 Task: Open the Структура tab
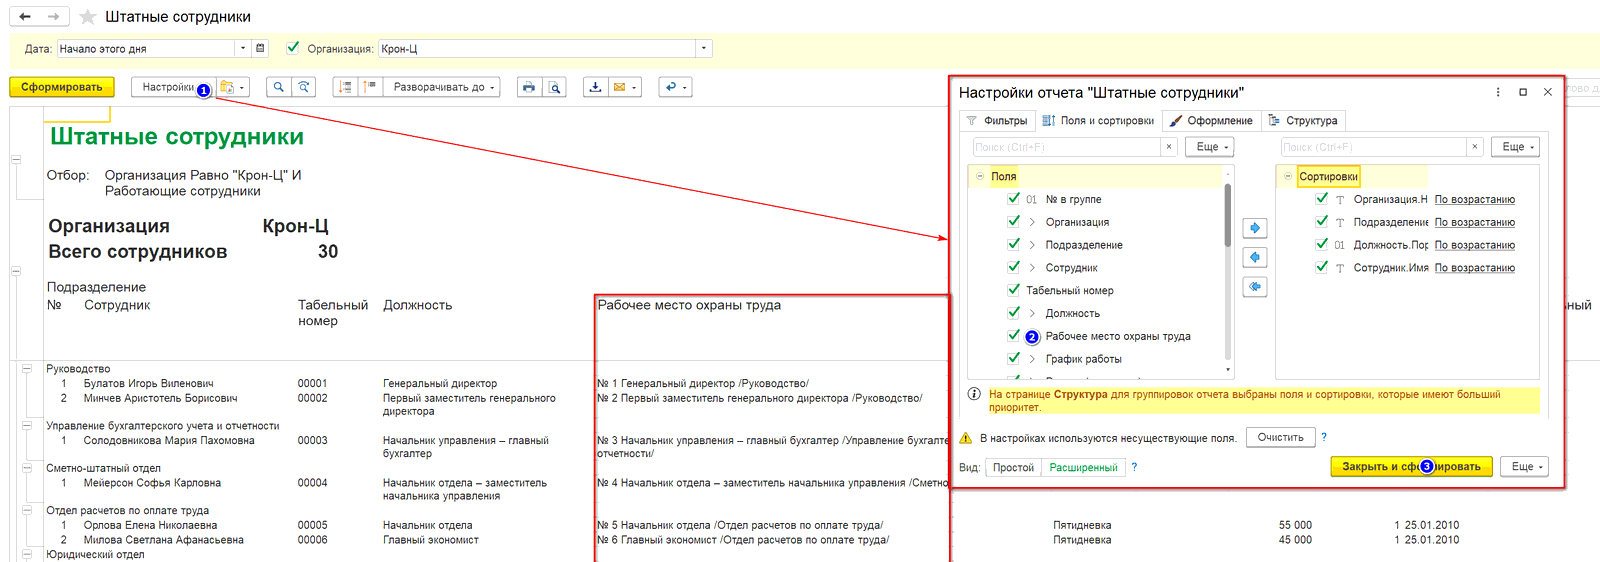[1303, 121]
